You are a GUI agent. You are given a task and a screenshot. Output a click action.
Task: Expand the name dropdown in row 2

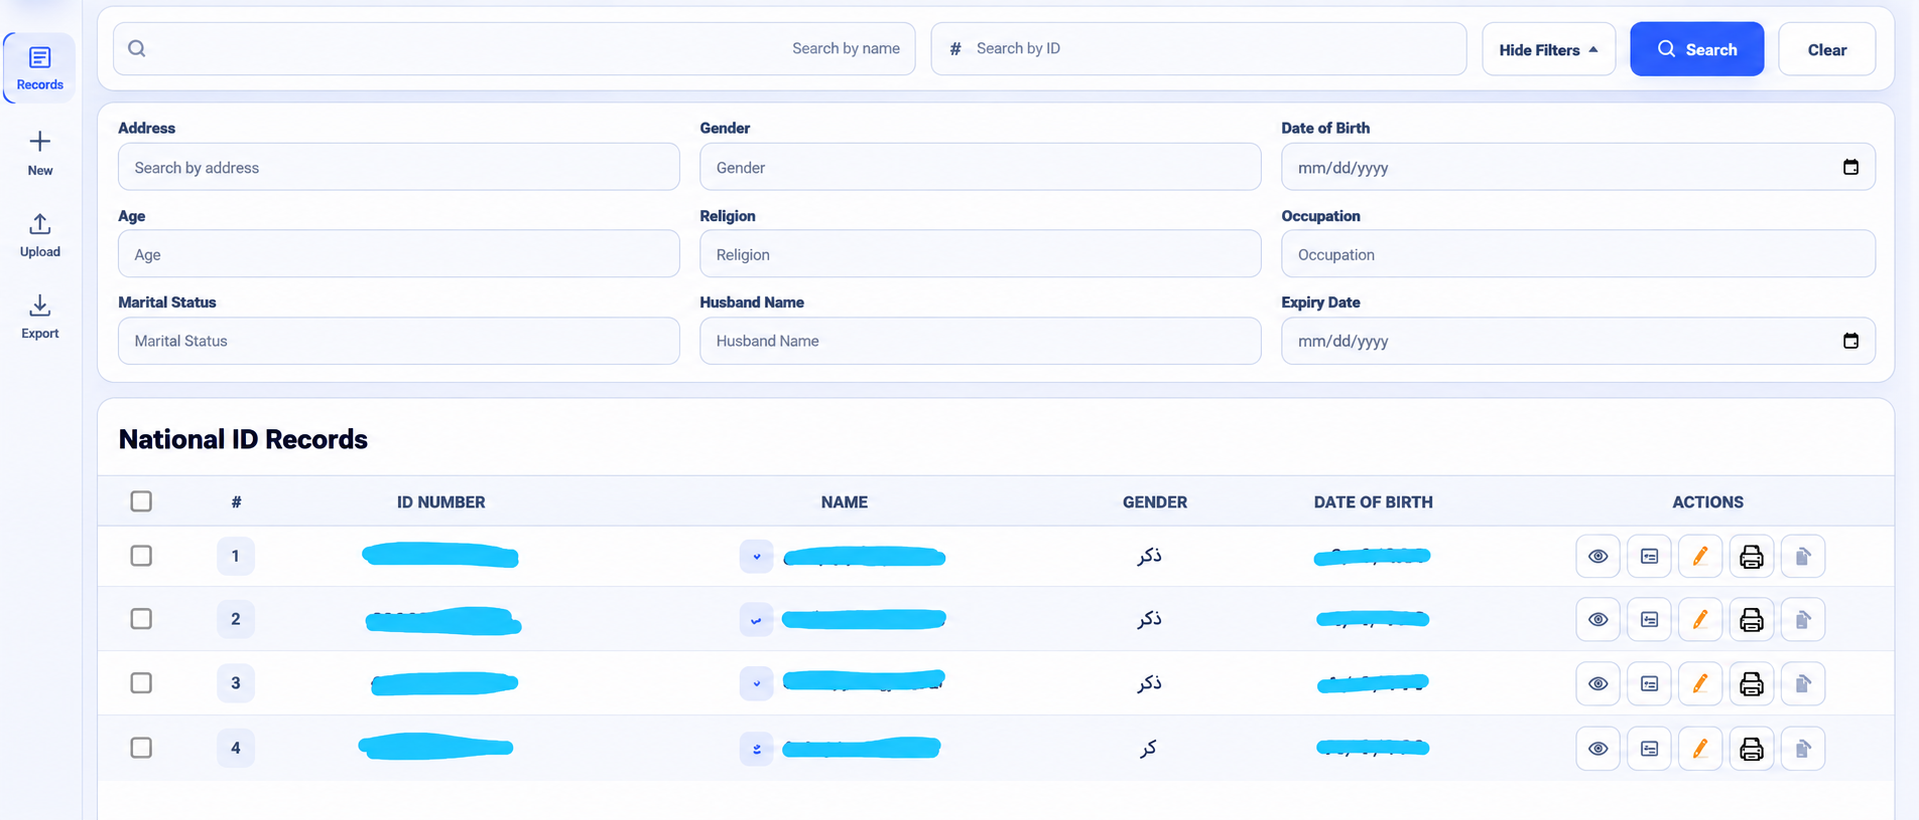(x=756, y=620)
